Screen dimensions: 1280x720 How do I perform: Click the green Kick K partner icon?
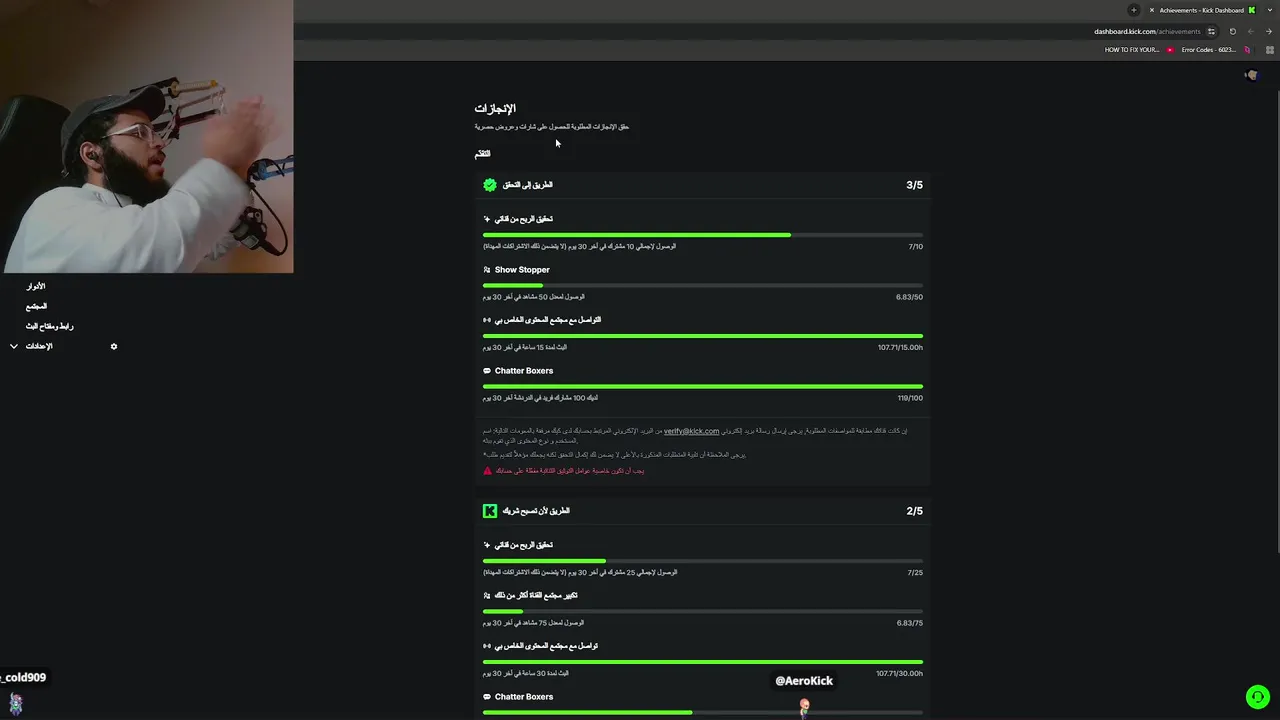[x=490, y=511]
